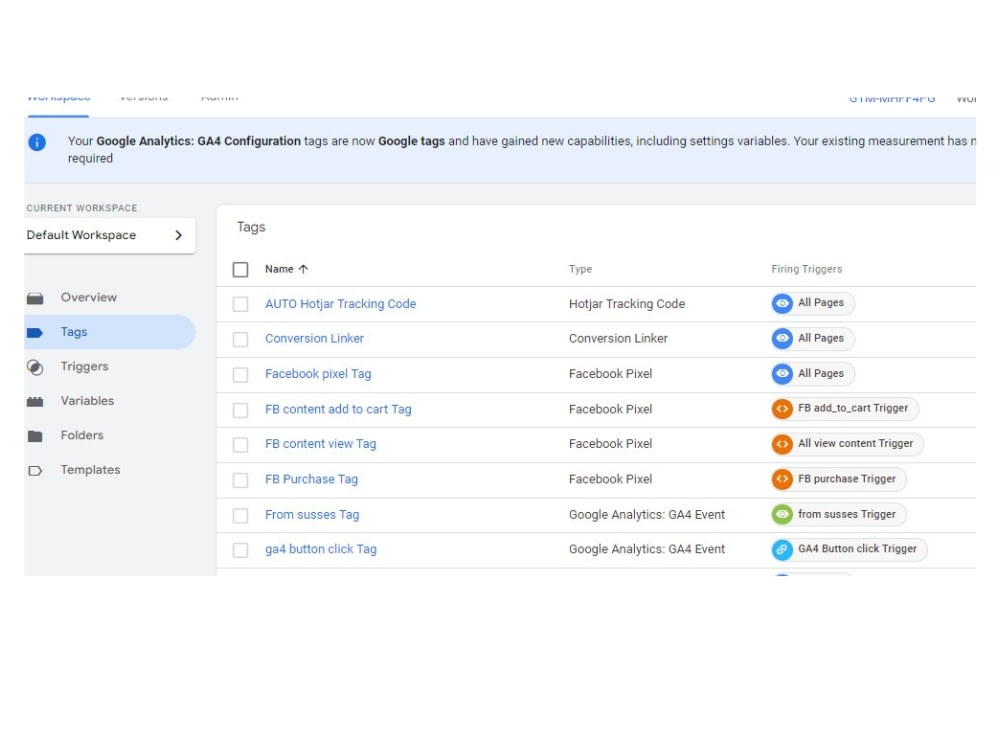Screen dimensions: 1000x750
Task: Check the checkbox for Conversion Linker
Action: pos(240,338)
